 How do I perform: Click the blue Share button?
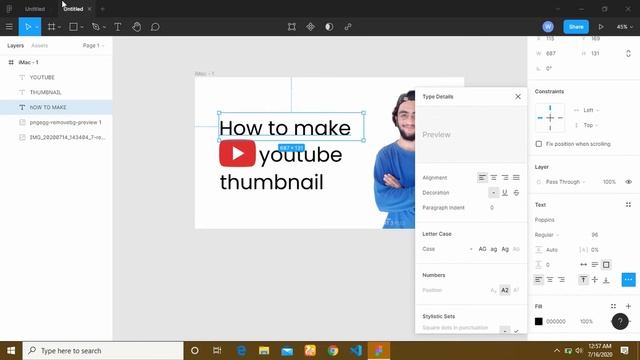click(576, 27)
